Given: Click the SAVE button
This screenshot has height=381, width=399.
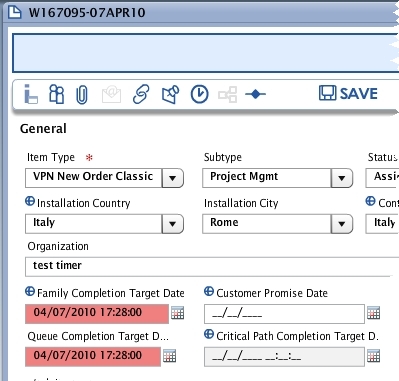Looking at the screenshot, I should (348, 93).
